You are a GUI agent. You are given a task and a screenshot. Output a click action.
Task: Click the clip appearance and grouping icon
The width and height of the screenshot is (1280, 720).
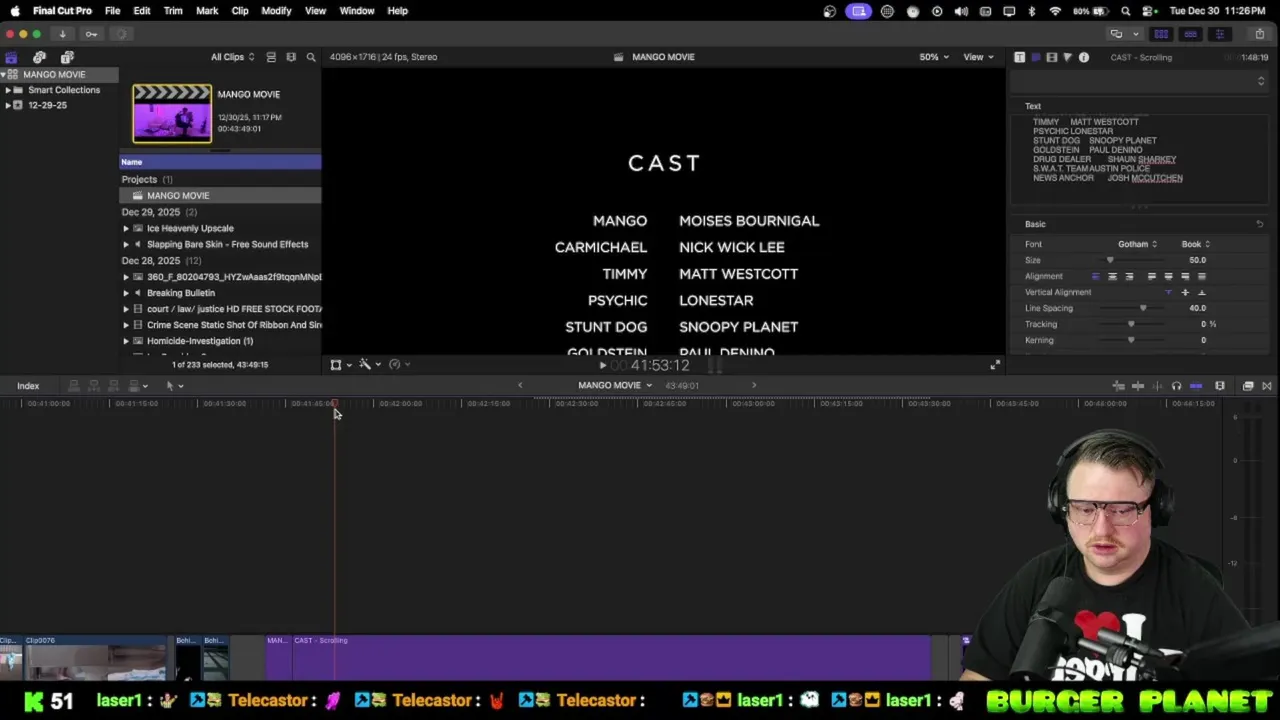coord(291,57)
